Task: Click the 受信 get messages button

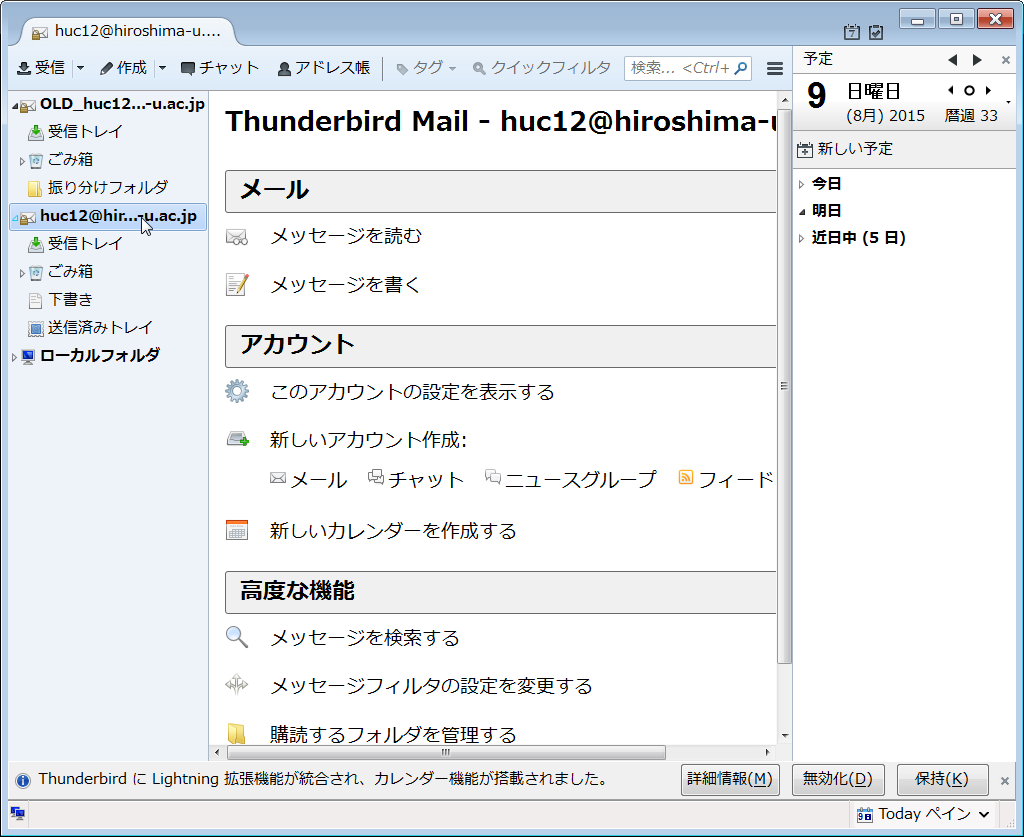Action: point(41,68)
